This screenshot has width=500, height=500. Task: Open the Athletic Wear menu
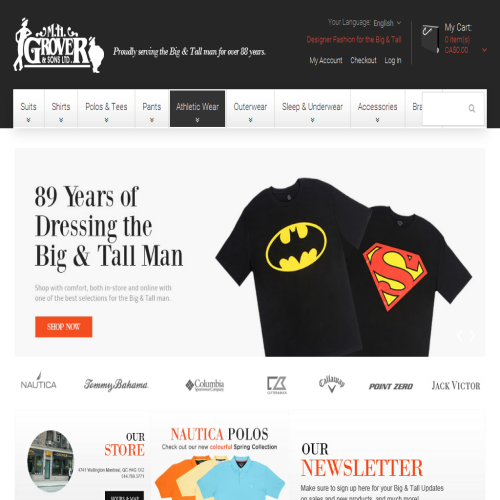tap(197, 108)
